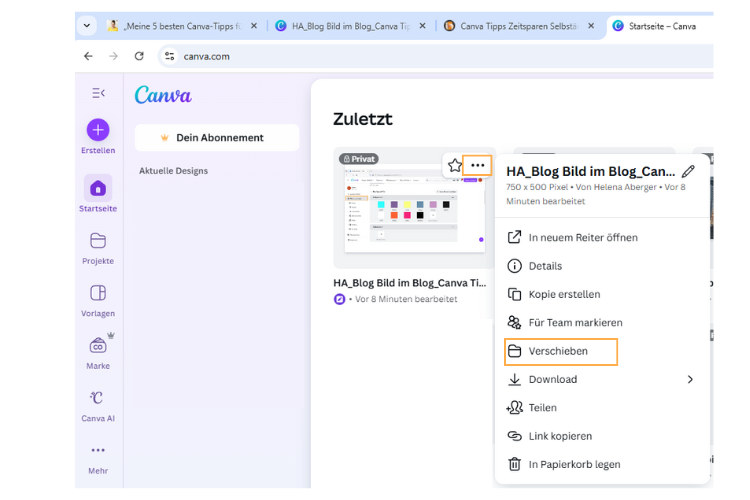Switch to the Canva Tipps Zeitsparen tab
This screenshot has width=750, height=500.
[512, 26]
